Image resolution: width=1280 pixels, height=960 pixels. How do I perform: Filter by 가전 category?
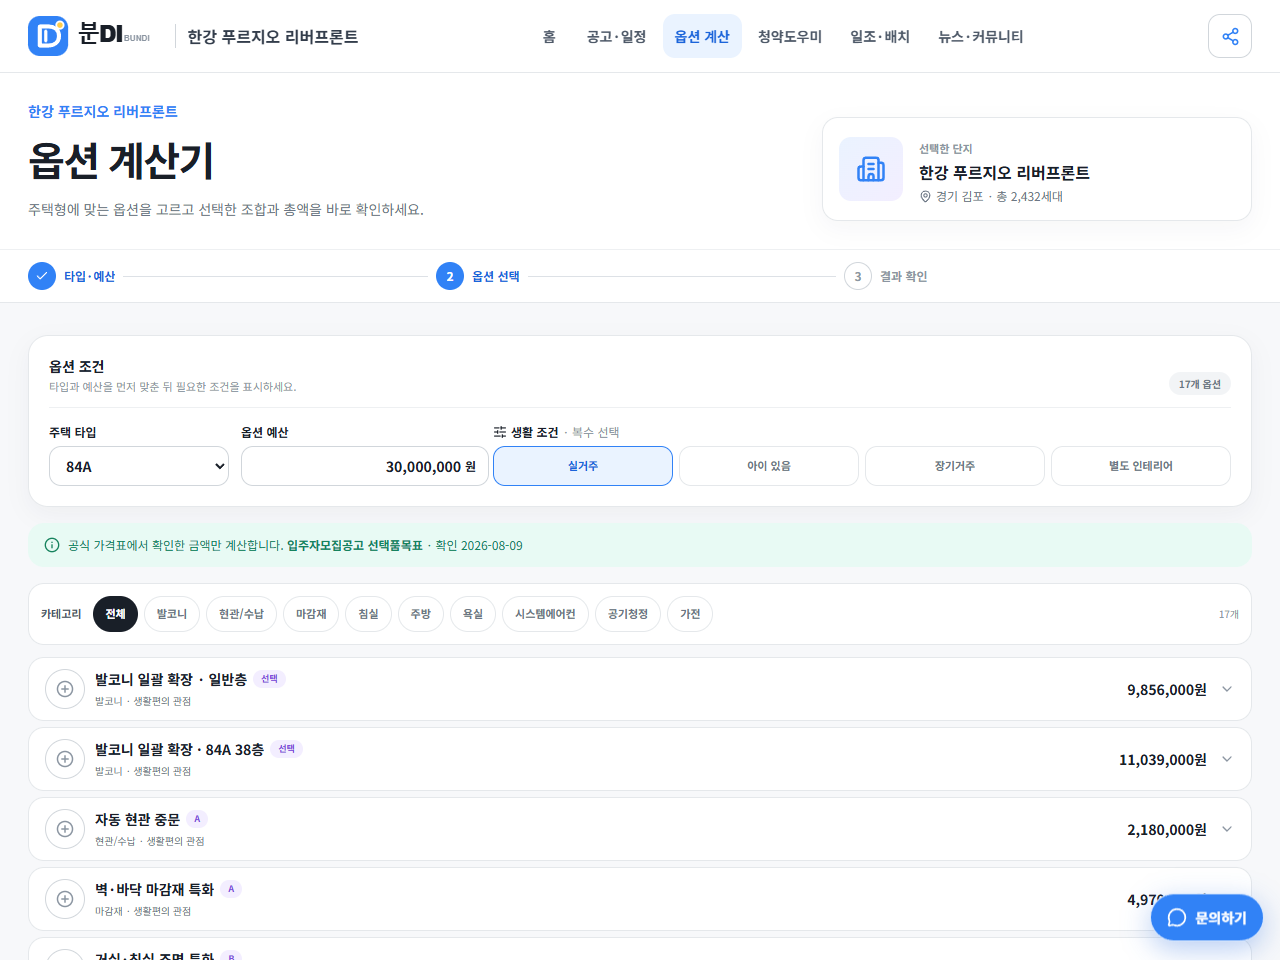pyautogui.click(x=690, y=614)
